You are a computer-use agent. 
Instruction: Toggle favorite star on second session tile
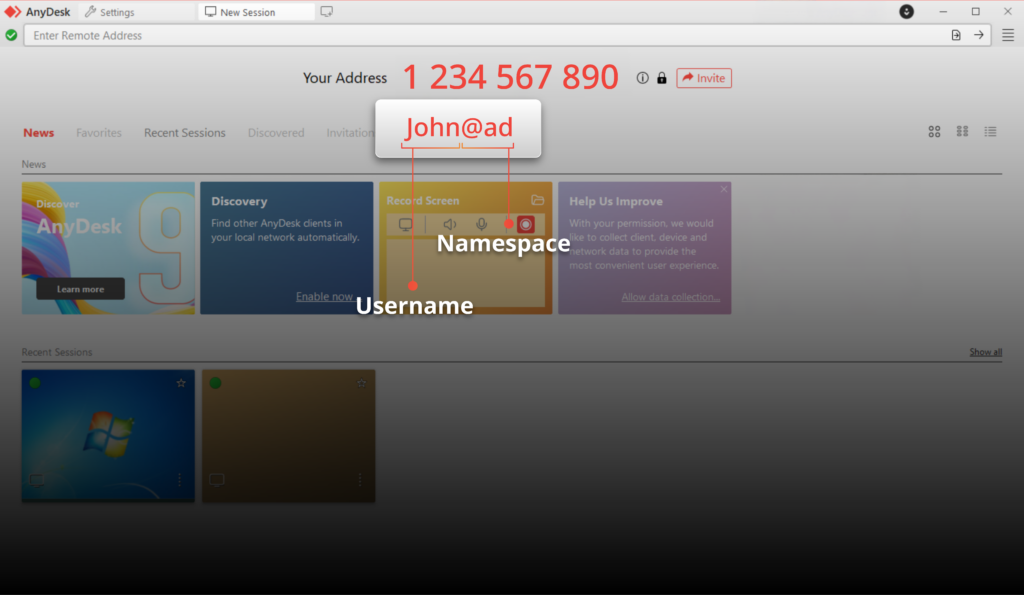tap(361, 383)
